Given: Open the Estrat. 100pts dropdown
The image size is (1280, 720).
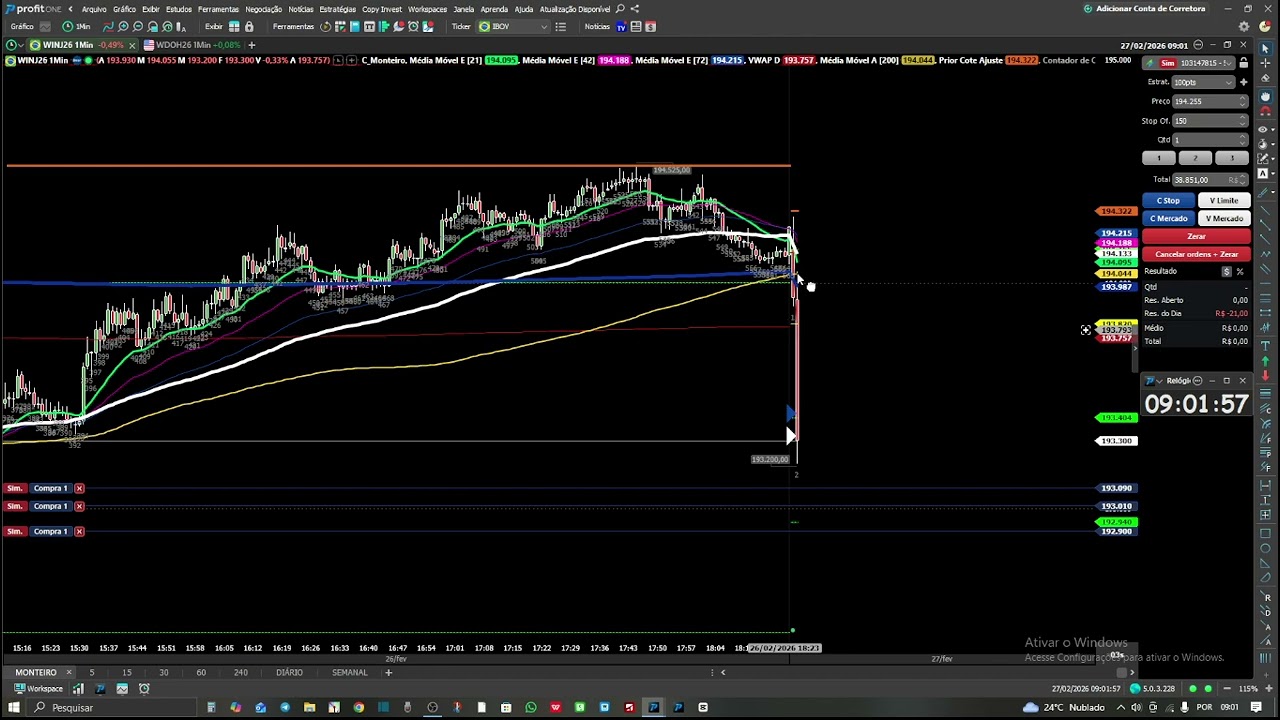Looking at the screenshot, I should pyautogui.click(x=1205, y=82).
